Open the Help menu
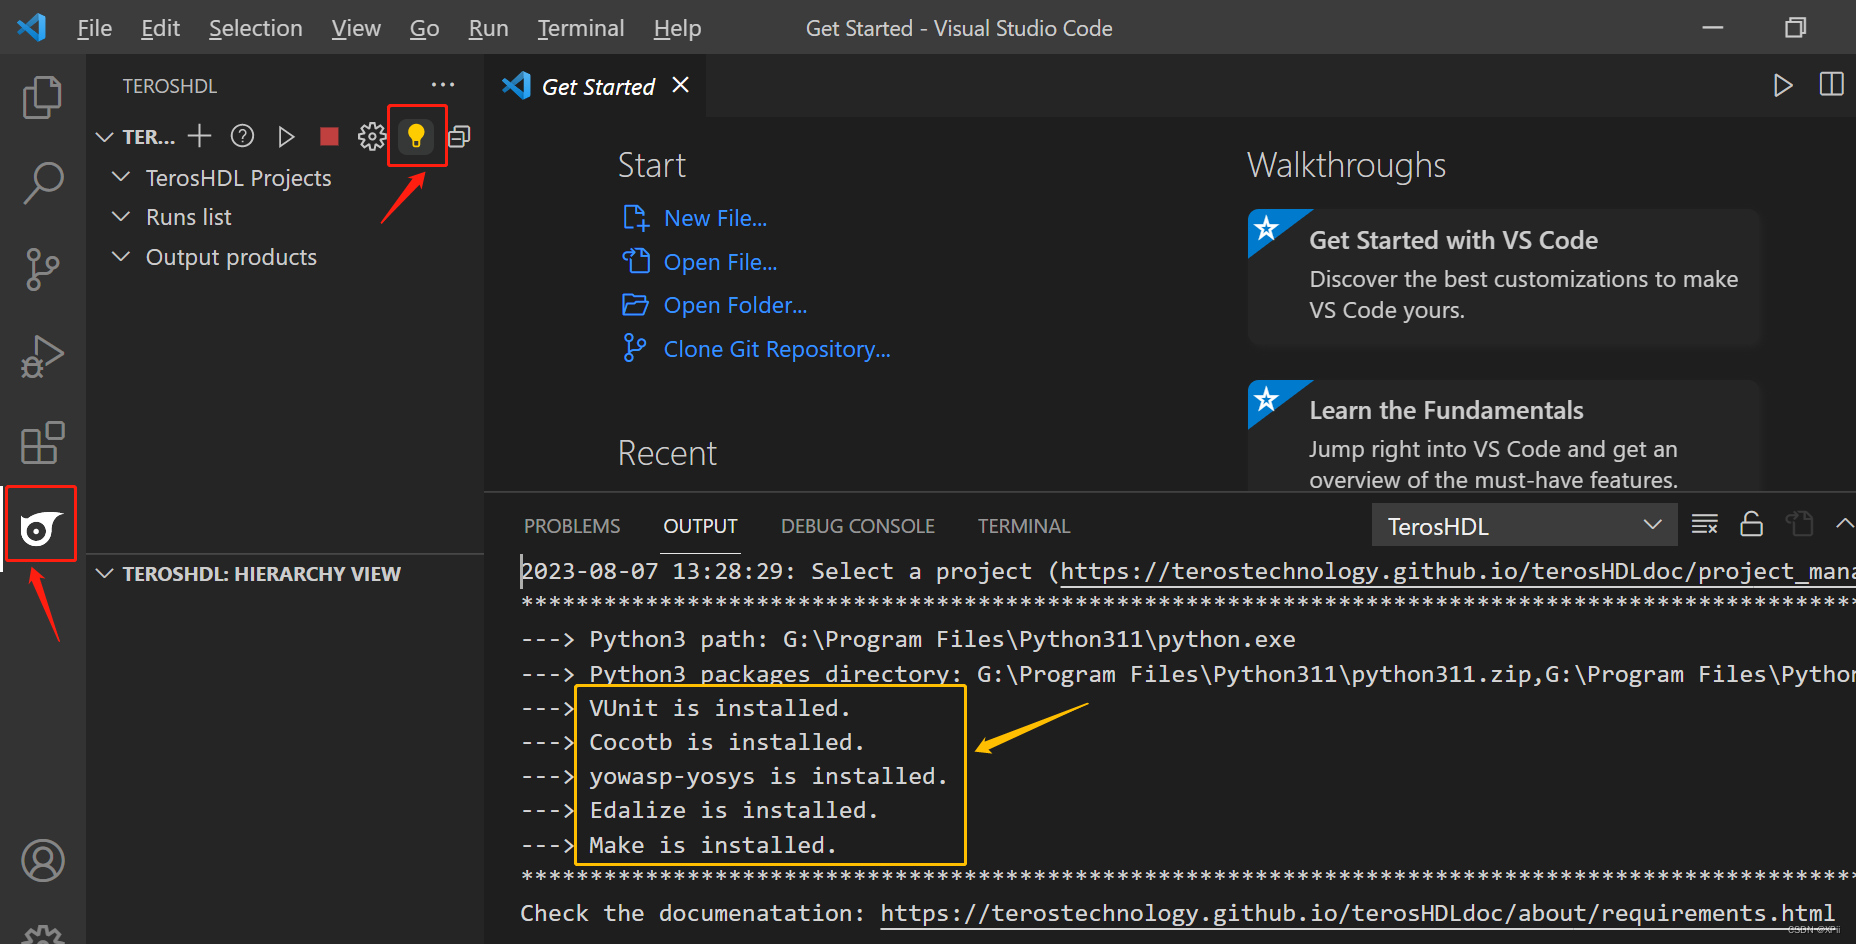The image size is (1856, 944). (x=677, y=28)
